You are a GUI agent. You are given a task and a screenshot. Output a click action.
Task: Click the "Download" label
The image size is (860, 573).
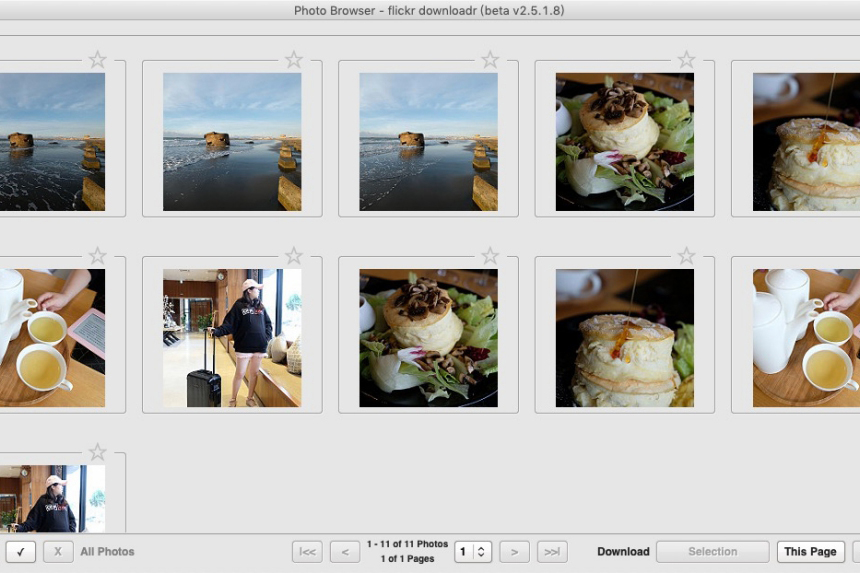[624, 552]
